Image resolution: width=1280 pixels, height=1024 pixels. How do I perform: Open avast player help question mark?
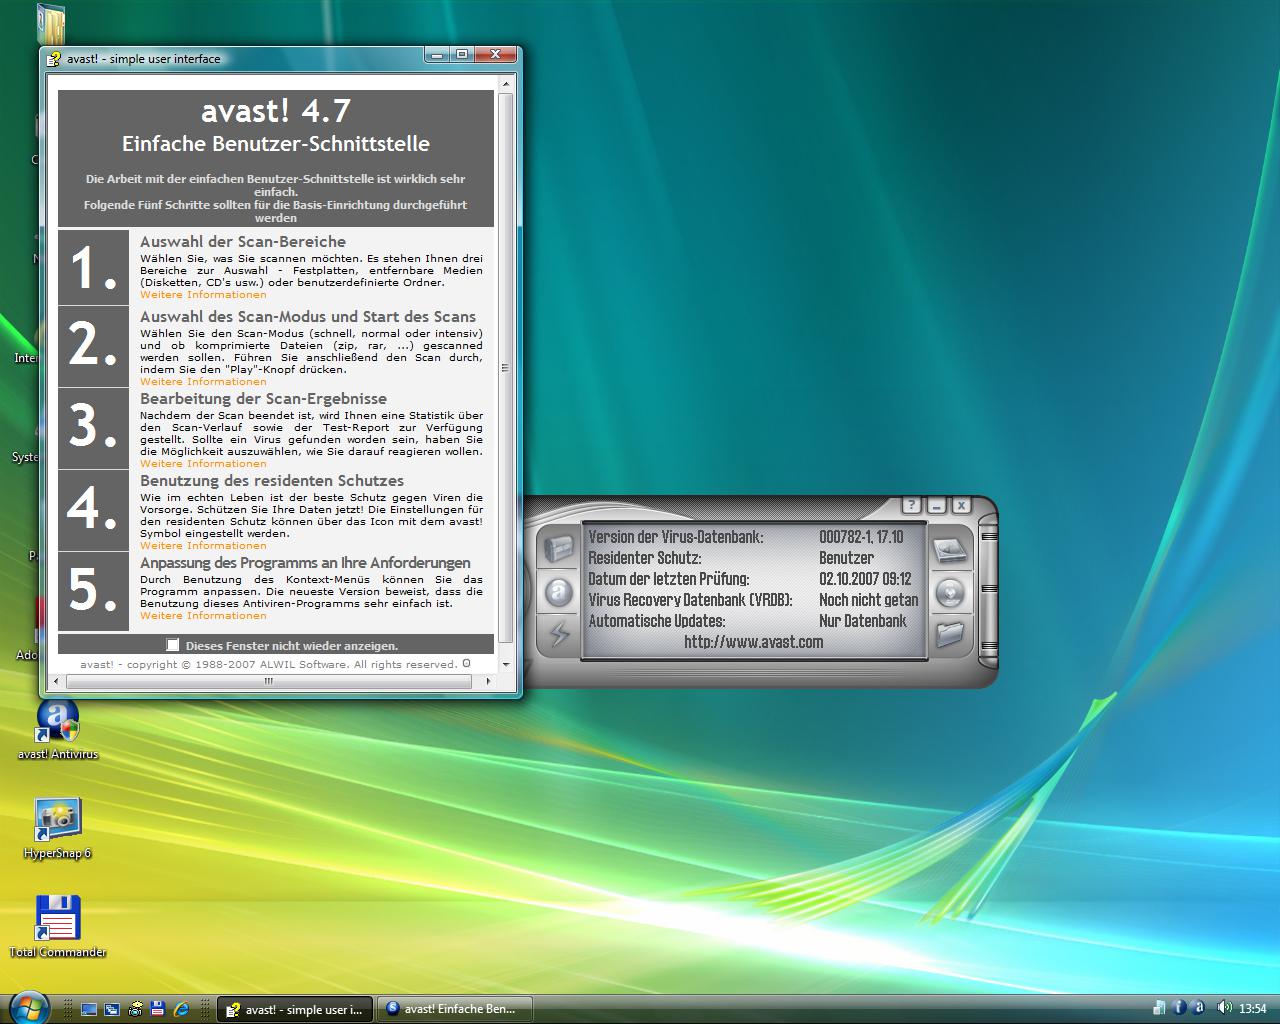(x=911, y=506)
